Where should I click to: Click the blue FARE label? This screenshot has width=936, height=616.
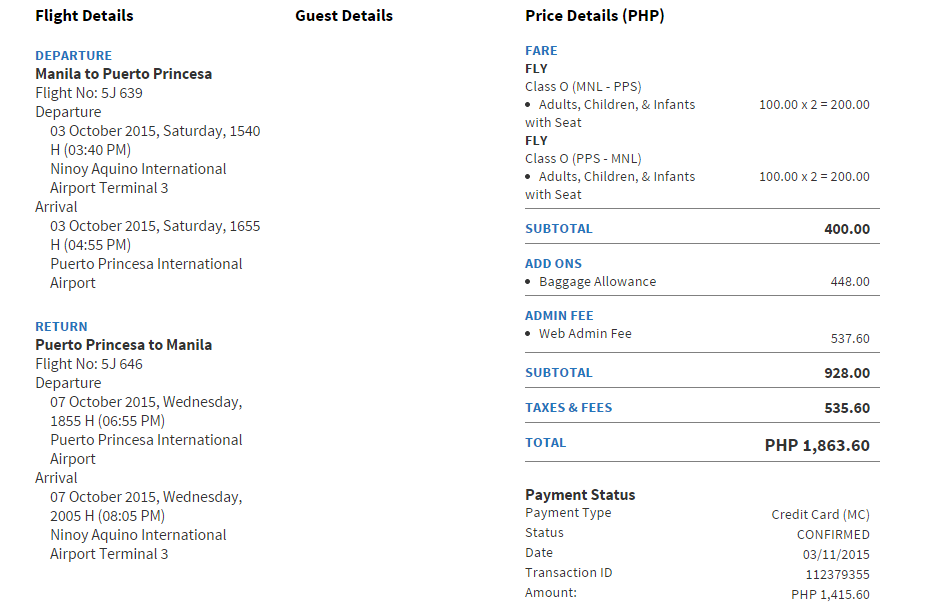541,50
